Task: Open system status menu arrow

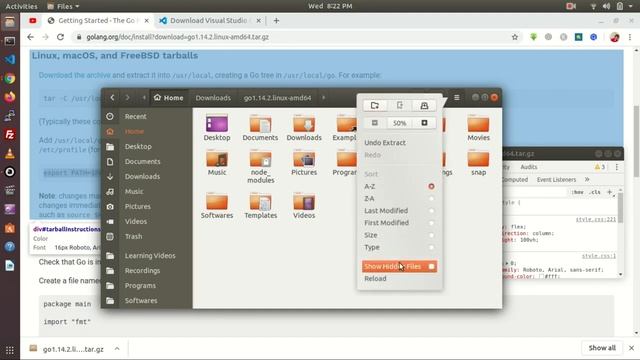Action: click(631, 6)
